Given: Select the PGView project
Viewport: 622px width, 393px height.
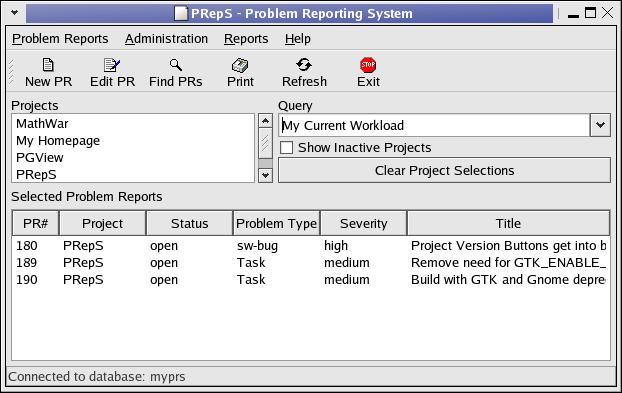Looking at the screenshot, I should [133, 158].
